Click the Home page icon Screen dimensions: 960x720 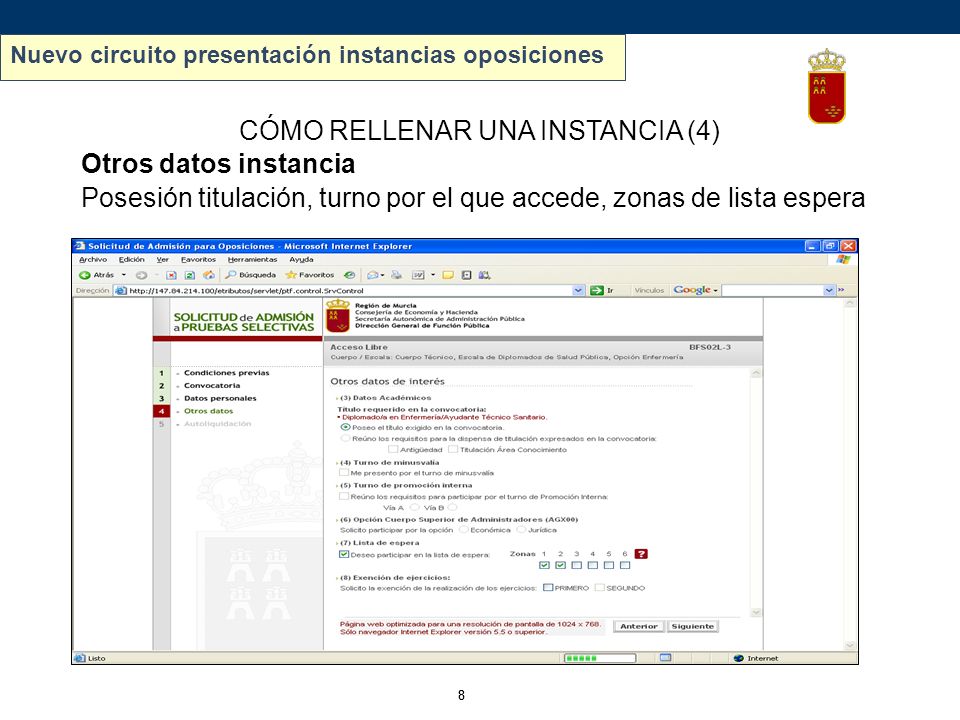(209, 276)
